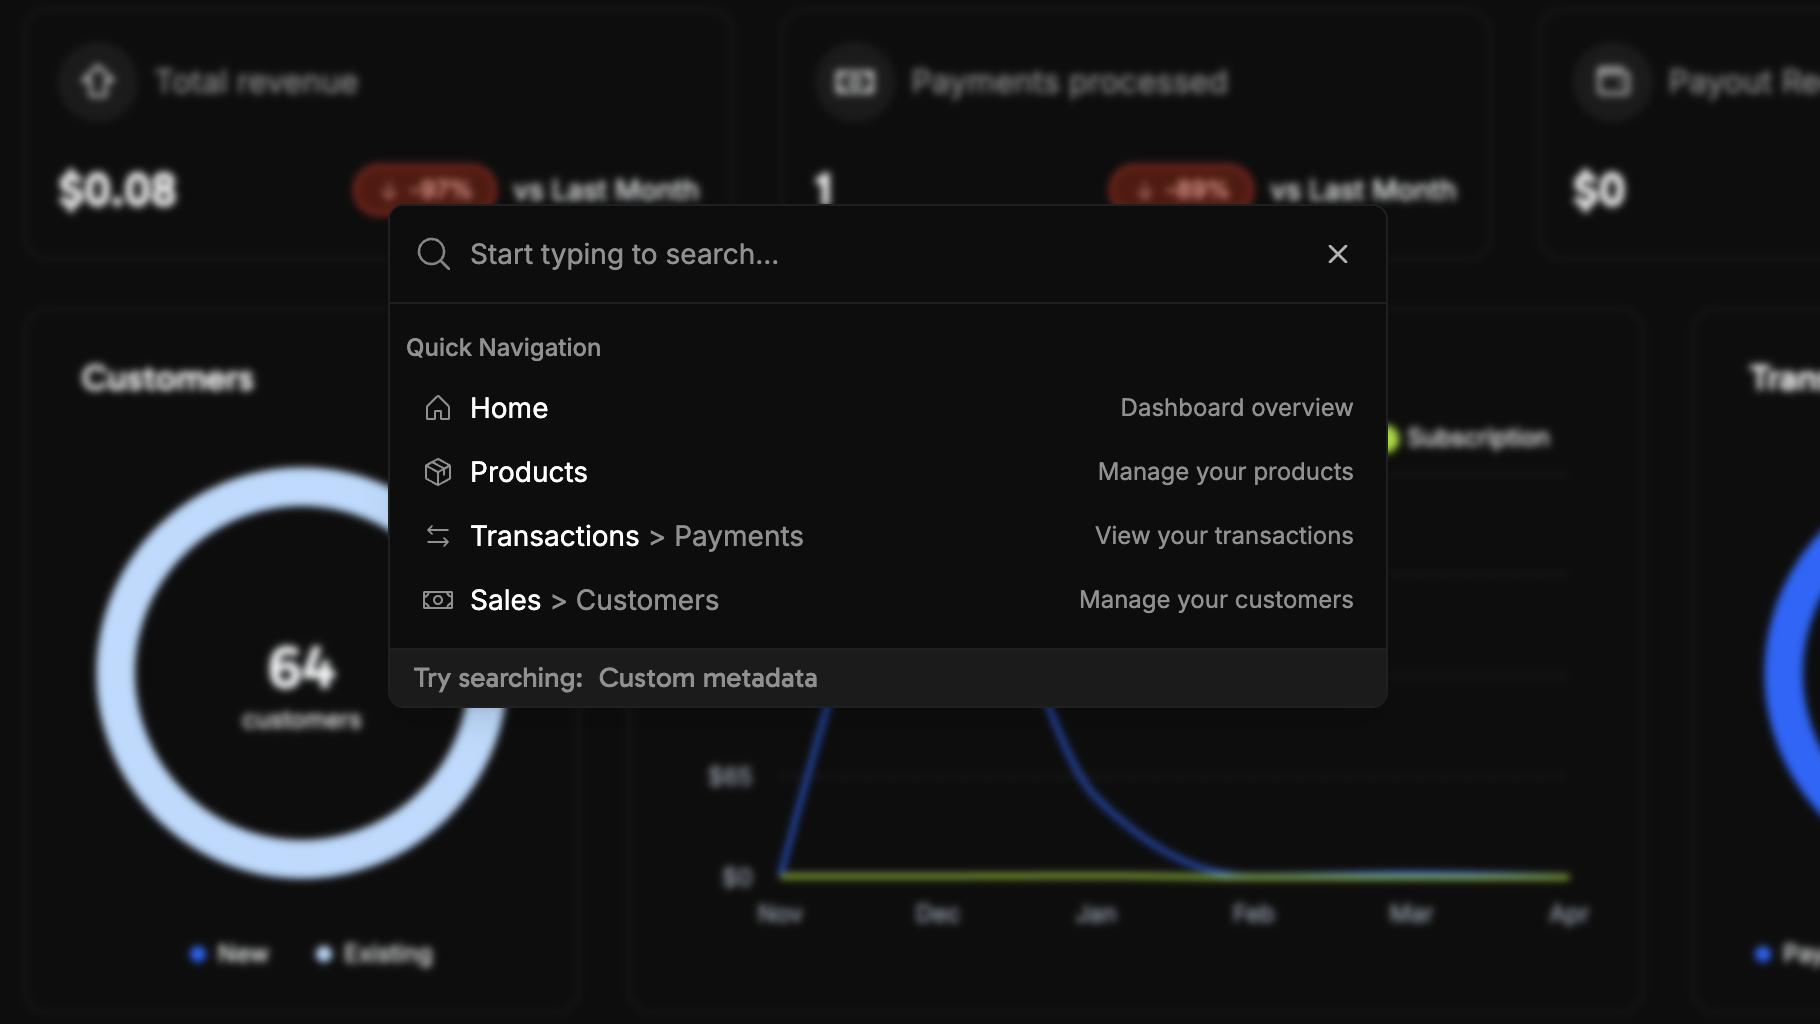1820x1024 pixels.
Task: Click the Sales banknote icon
Action: tap(438, 600)
